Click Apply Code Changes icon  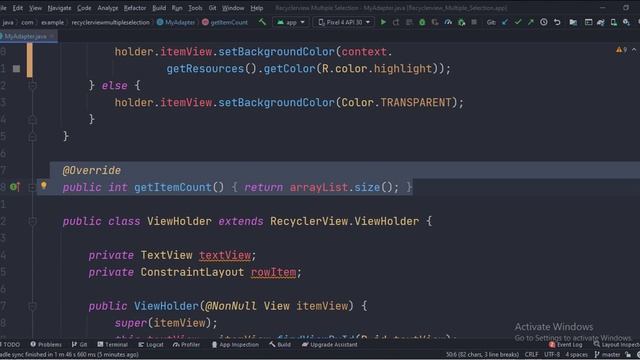pyautogui.click(x=409, y=22)
